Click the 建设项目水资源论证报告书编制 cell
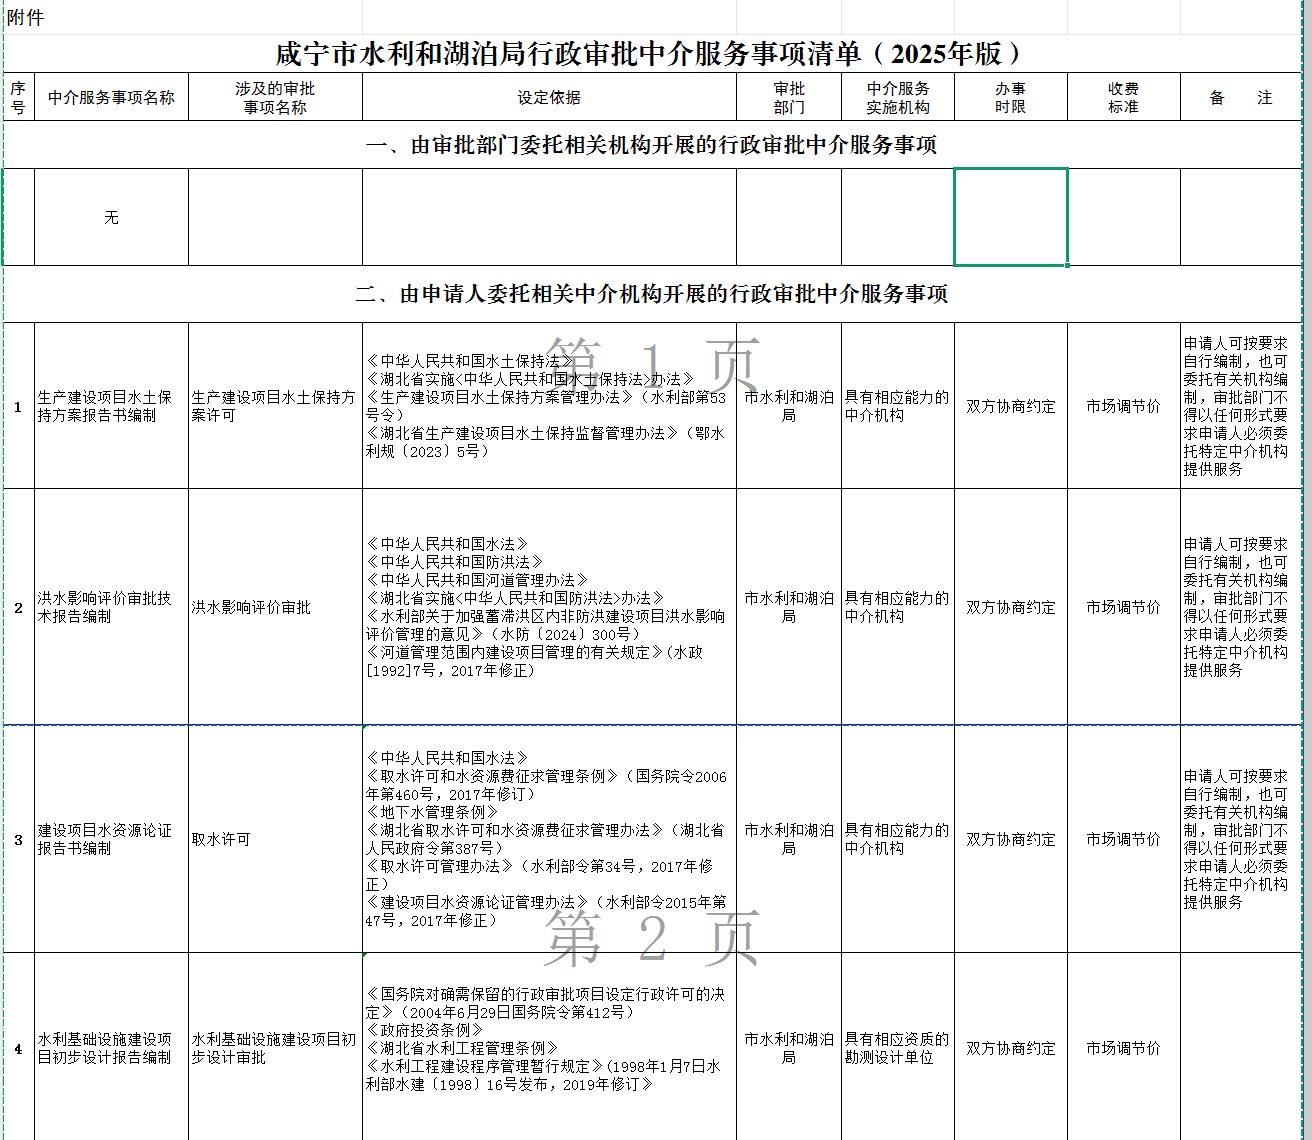Screen dimensions: 1312x1140 click(x=111, y=839)
